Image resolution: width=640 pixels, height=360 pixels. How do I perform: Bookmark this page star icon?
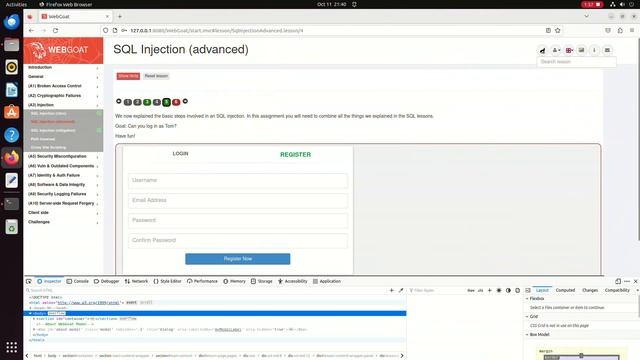point(558,30)
